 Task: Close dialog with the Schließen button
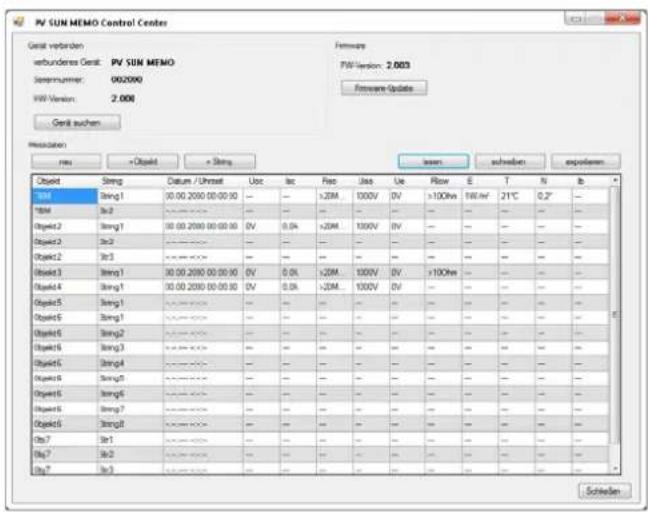point(605,491)
